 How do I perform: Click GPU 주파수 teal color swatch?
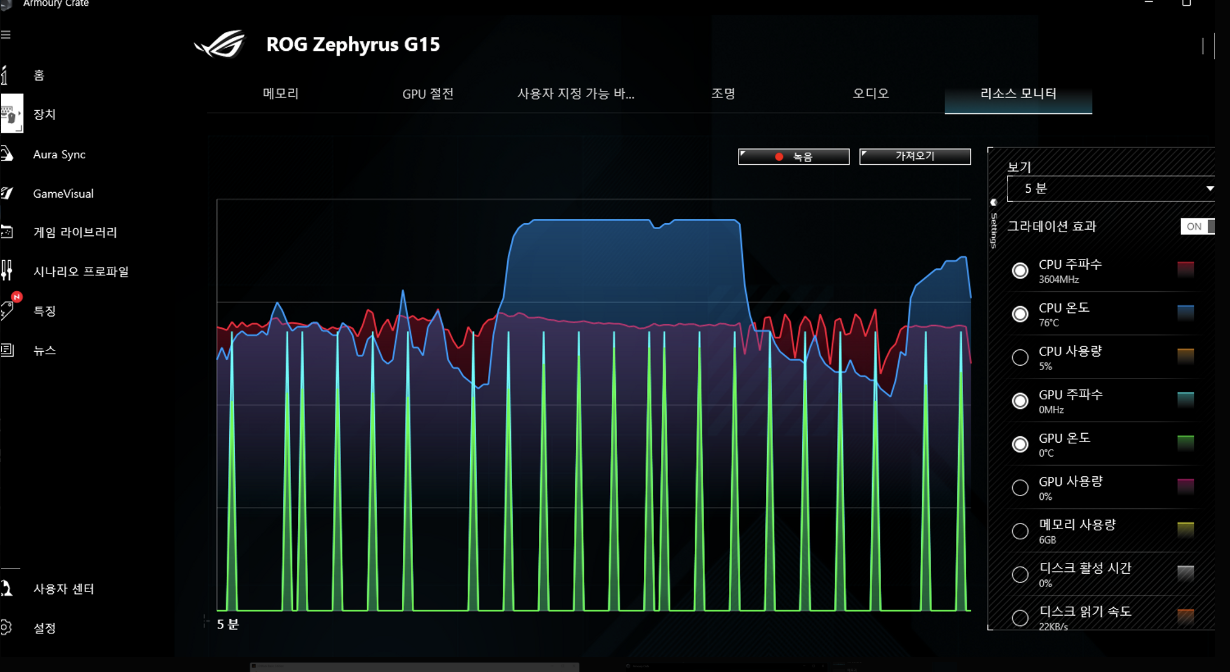1185,400
